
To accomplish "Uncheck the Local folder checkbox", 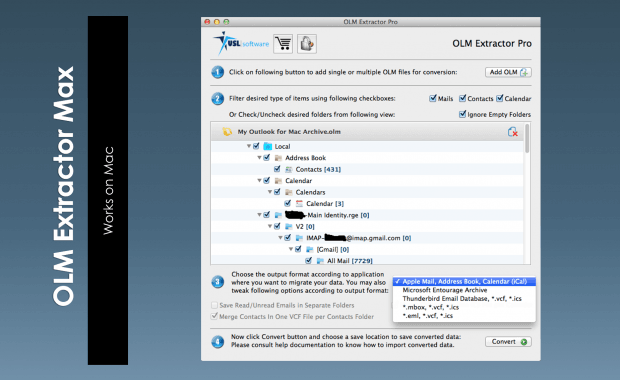I will 256,146.
